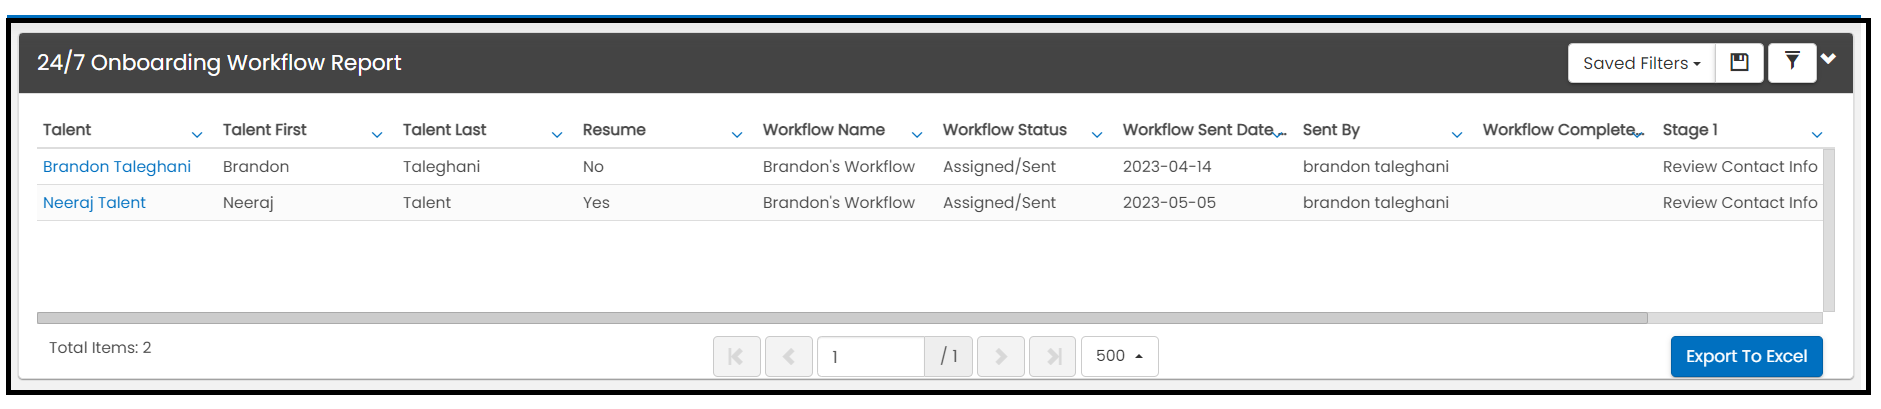
Task: Open the filter funnel icon
Action: [1792, 62]
